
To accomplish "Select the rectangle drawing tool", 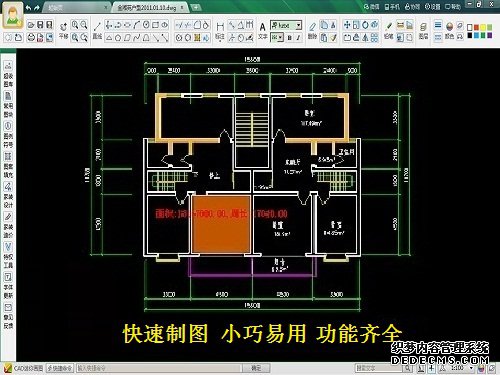I will 155,25.
